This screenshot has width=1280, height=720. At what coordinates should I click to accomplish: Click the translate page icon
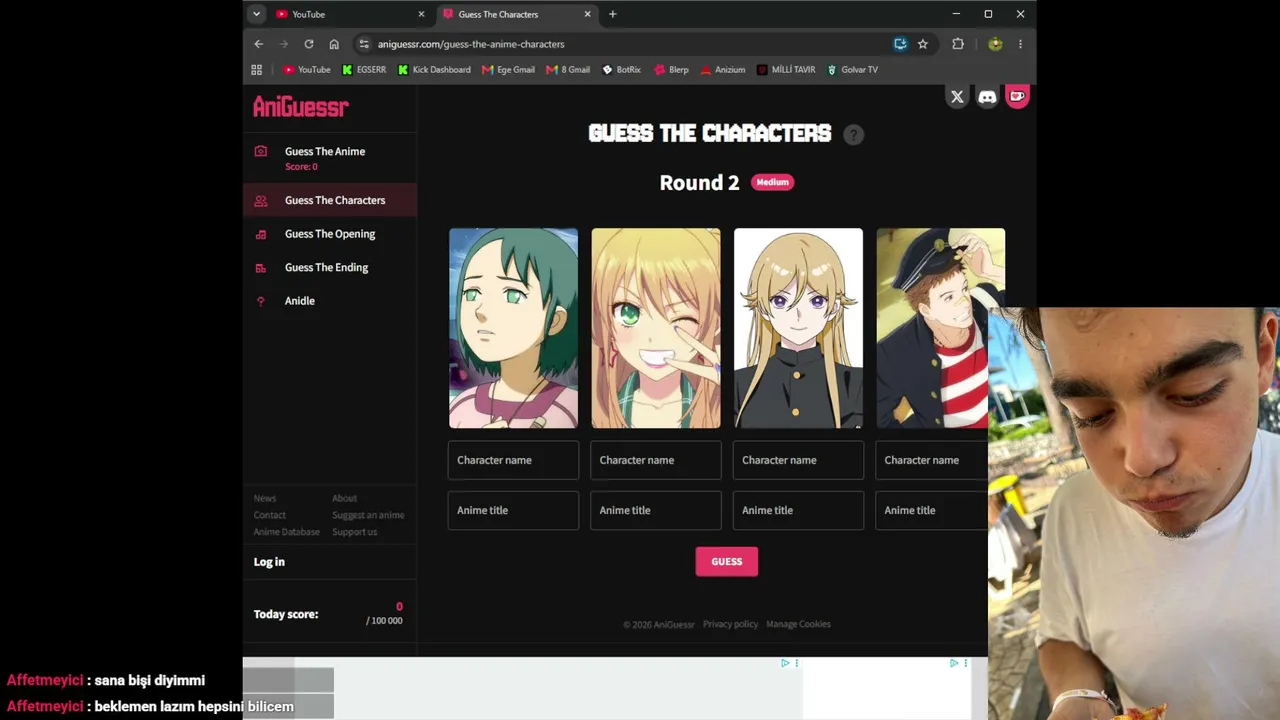pyautogui.click(x=900, y=44)
